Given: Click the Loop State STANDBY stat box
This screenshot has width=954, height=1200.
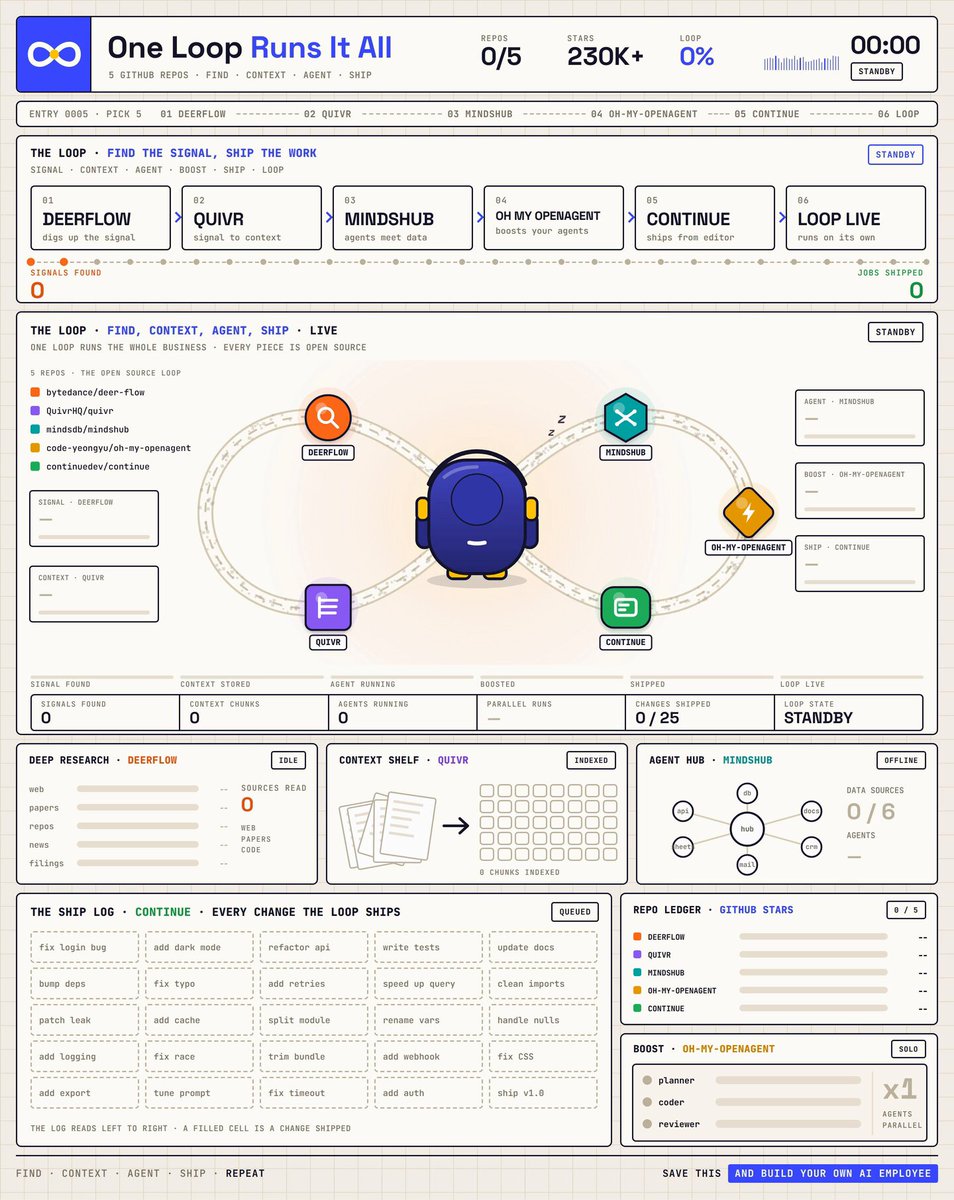Looking at the screenshot, I should tap(850, 712).
